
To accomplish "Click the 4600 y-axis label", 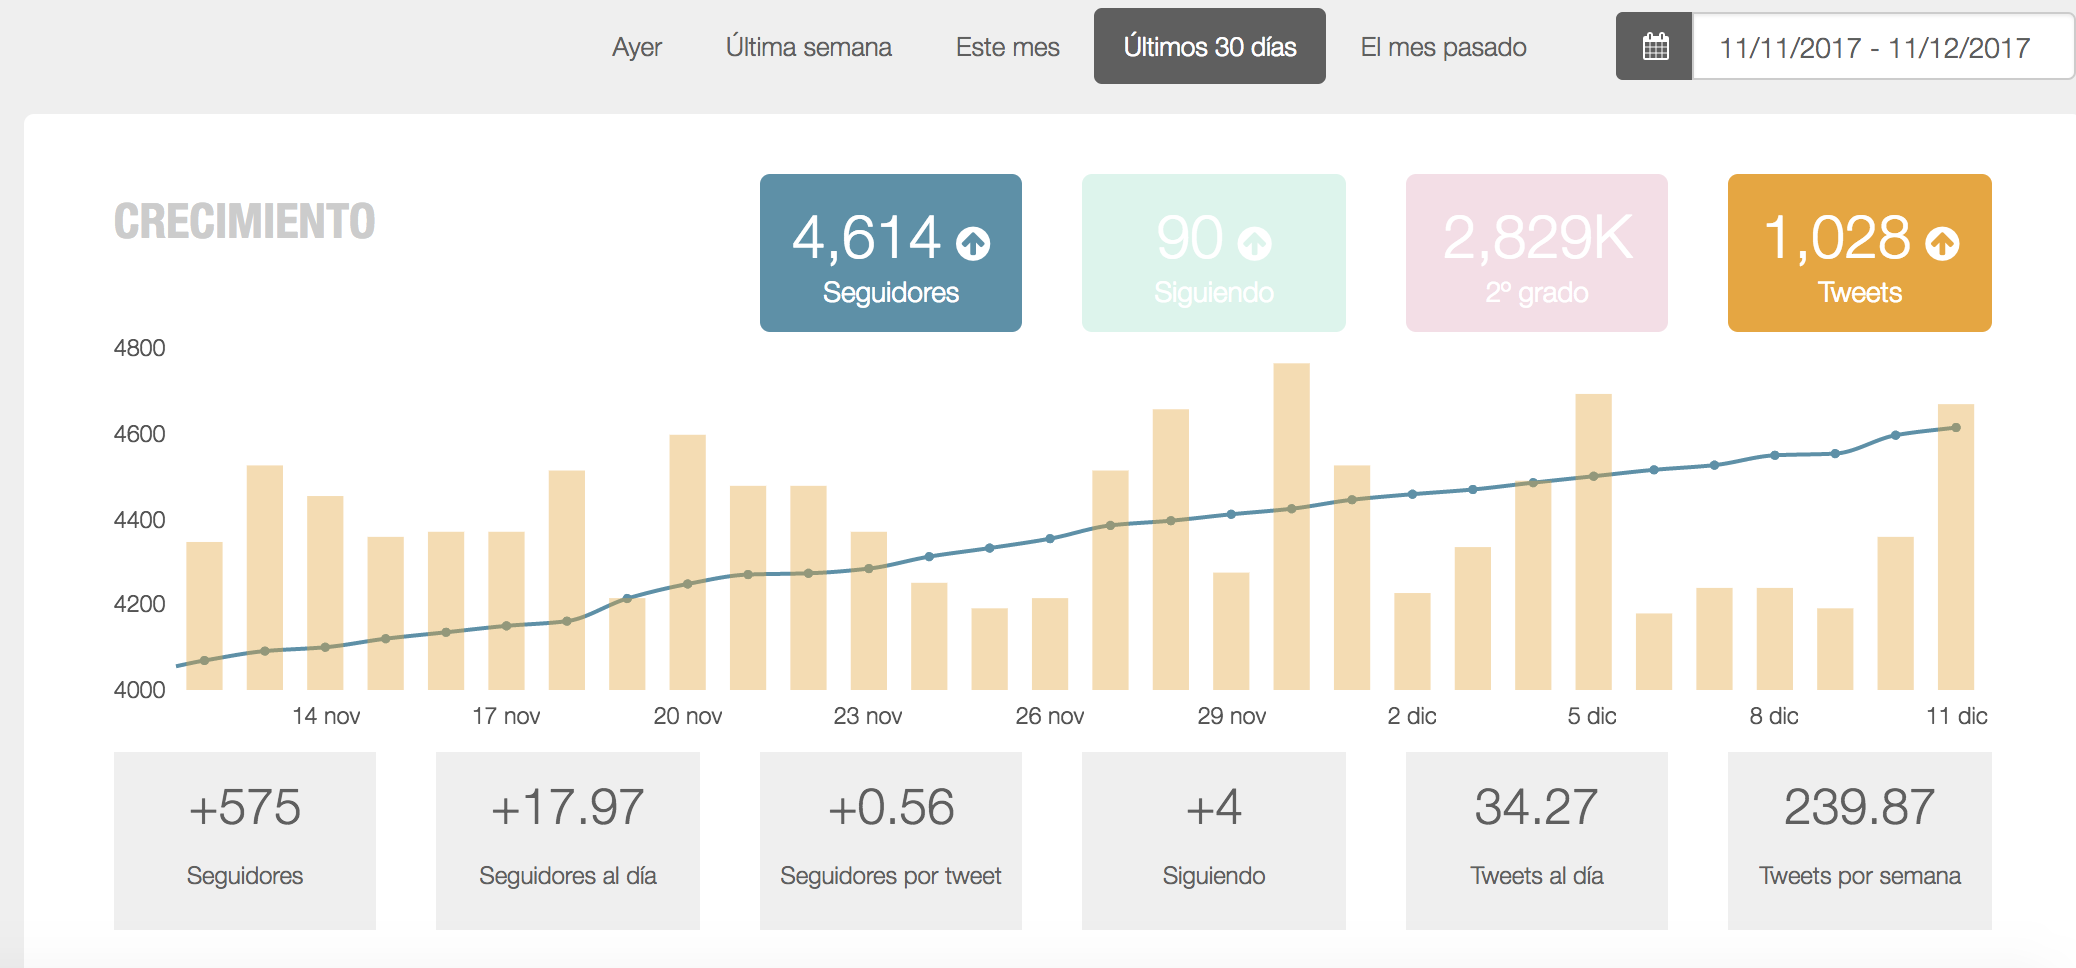I will click(140, 434).
